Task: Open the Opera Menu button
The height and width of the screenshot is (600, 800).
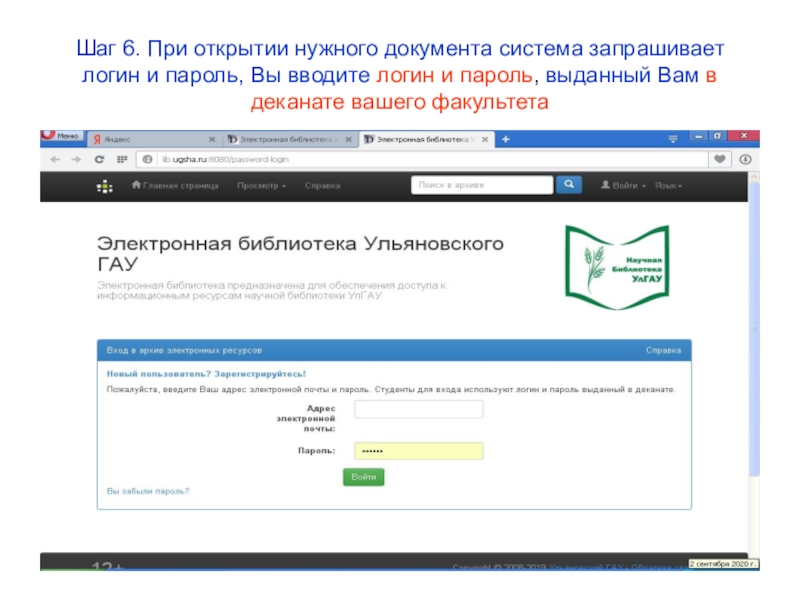Action: coord(62,136)
